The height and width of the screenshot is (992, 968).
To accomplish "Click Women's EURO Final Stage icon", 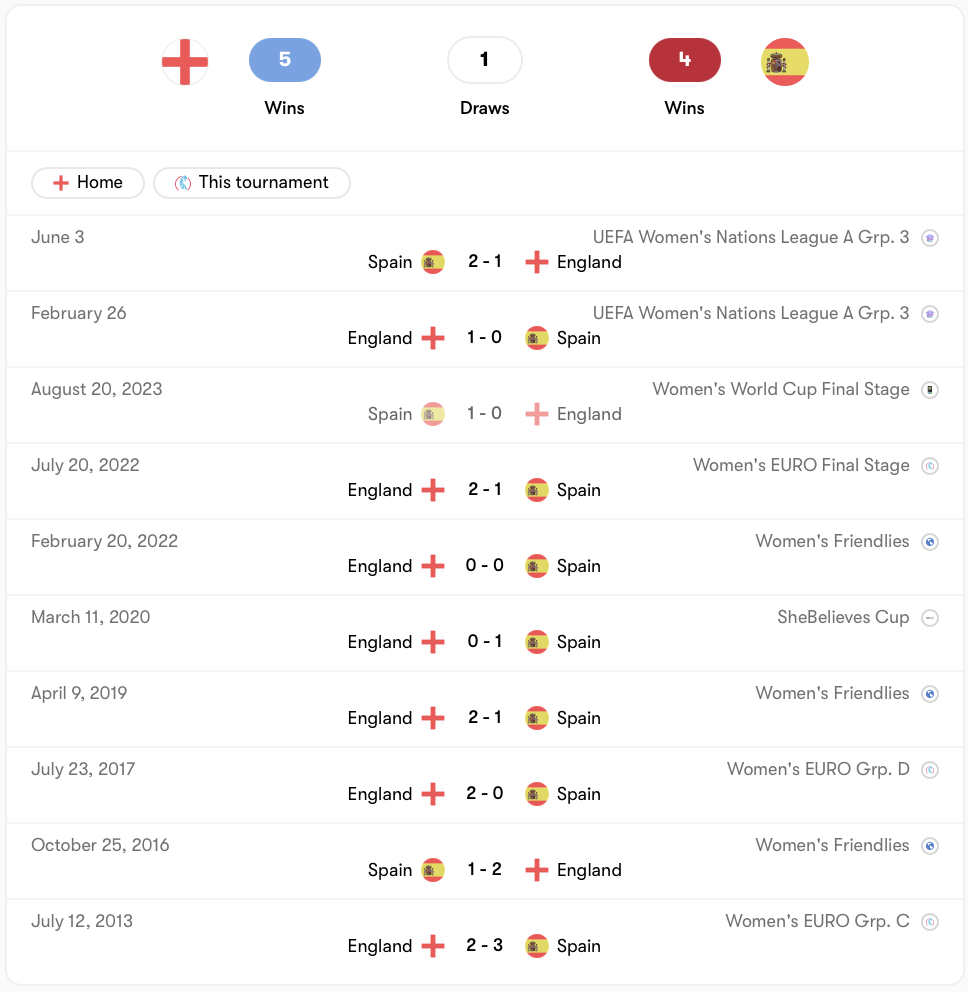I will tap(929, 466).
